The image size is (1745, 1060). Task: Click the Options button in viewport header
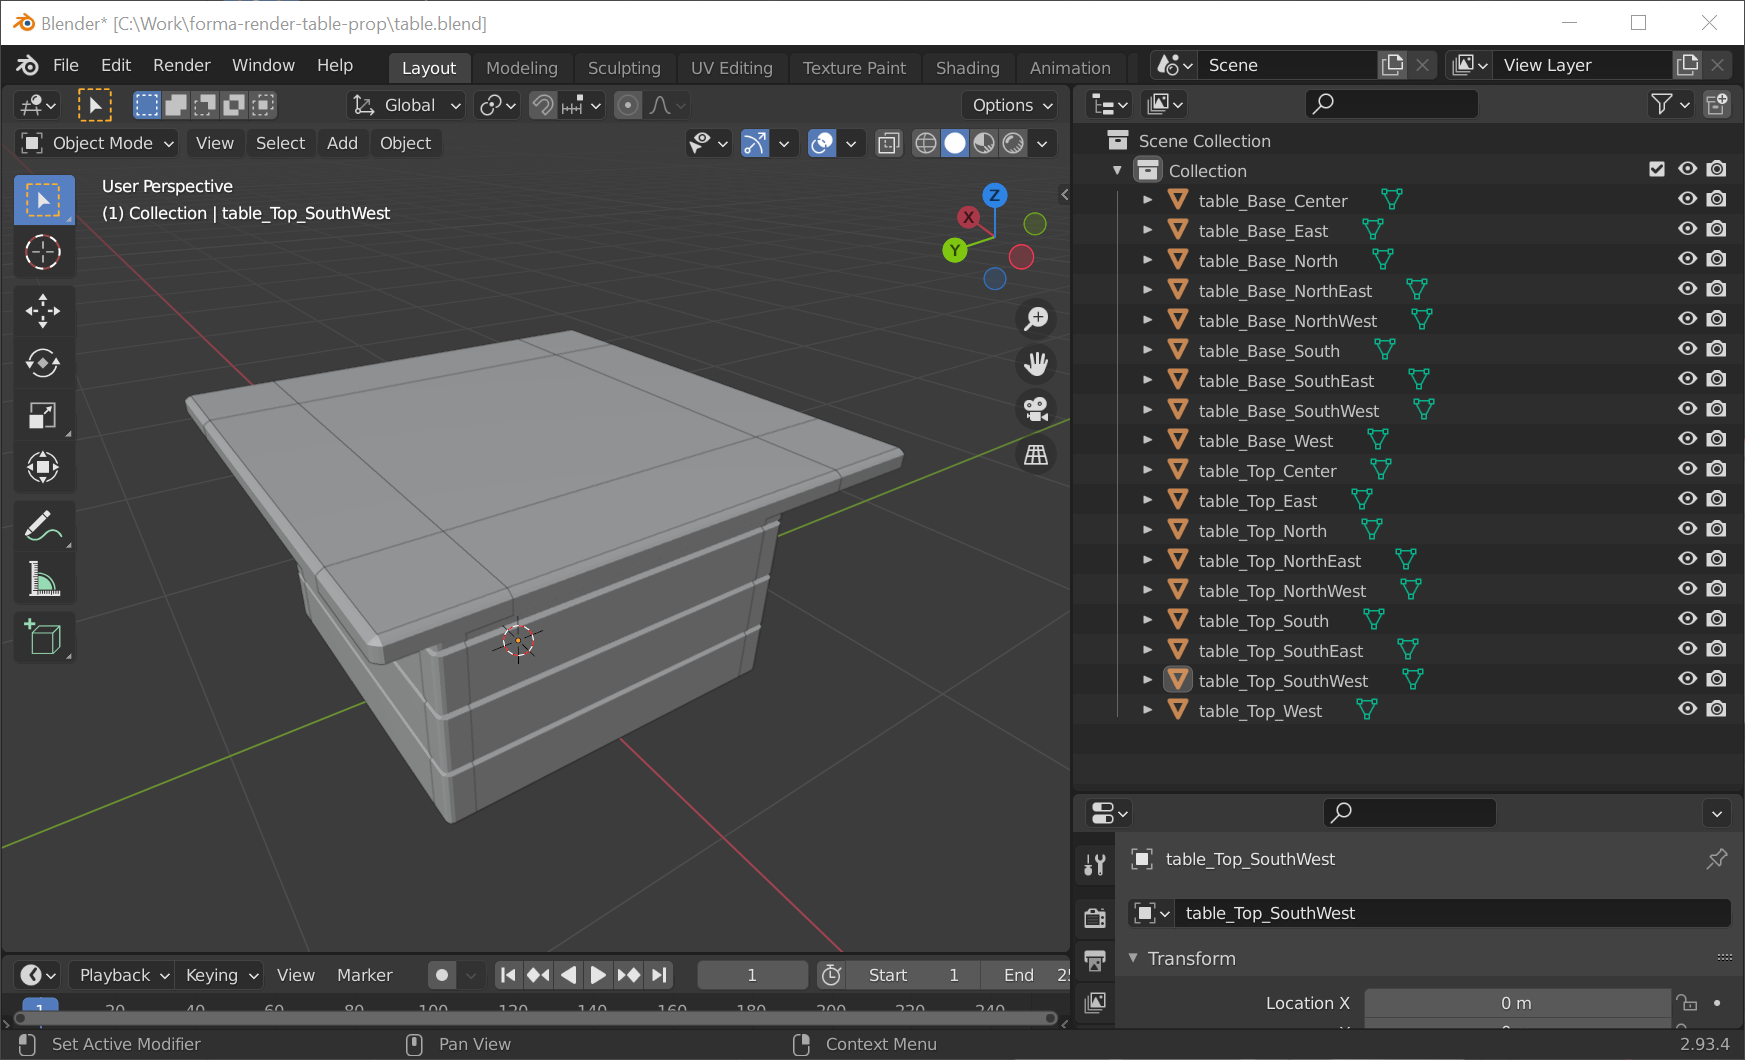coord(1009,105)
